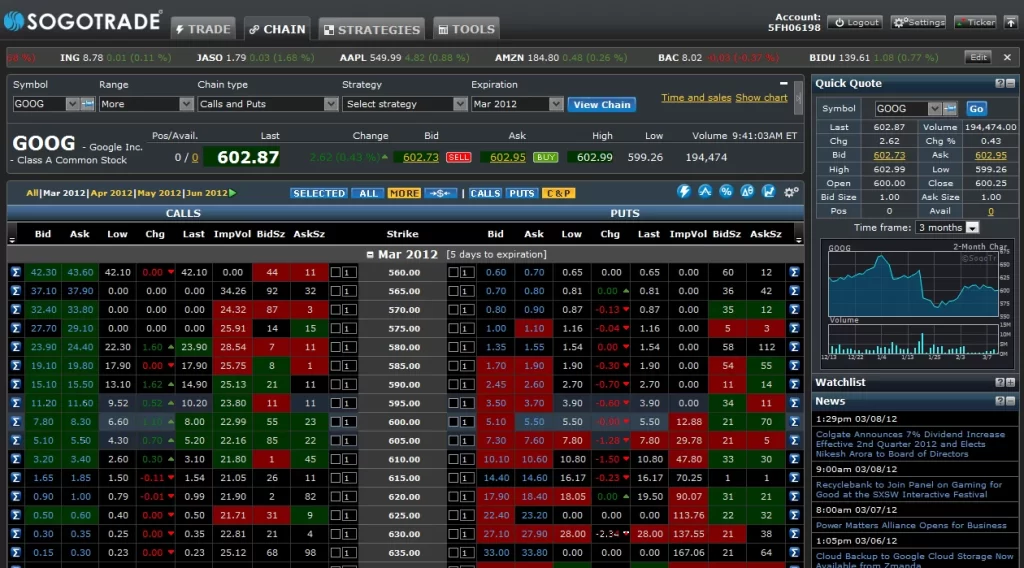Screen dimensions: 1024x568
Task: Select May 2012 expiration filter
Action: 159,193
